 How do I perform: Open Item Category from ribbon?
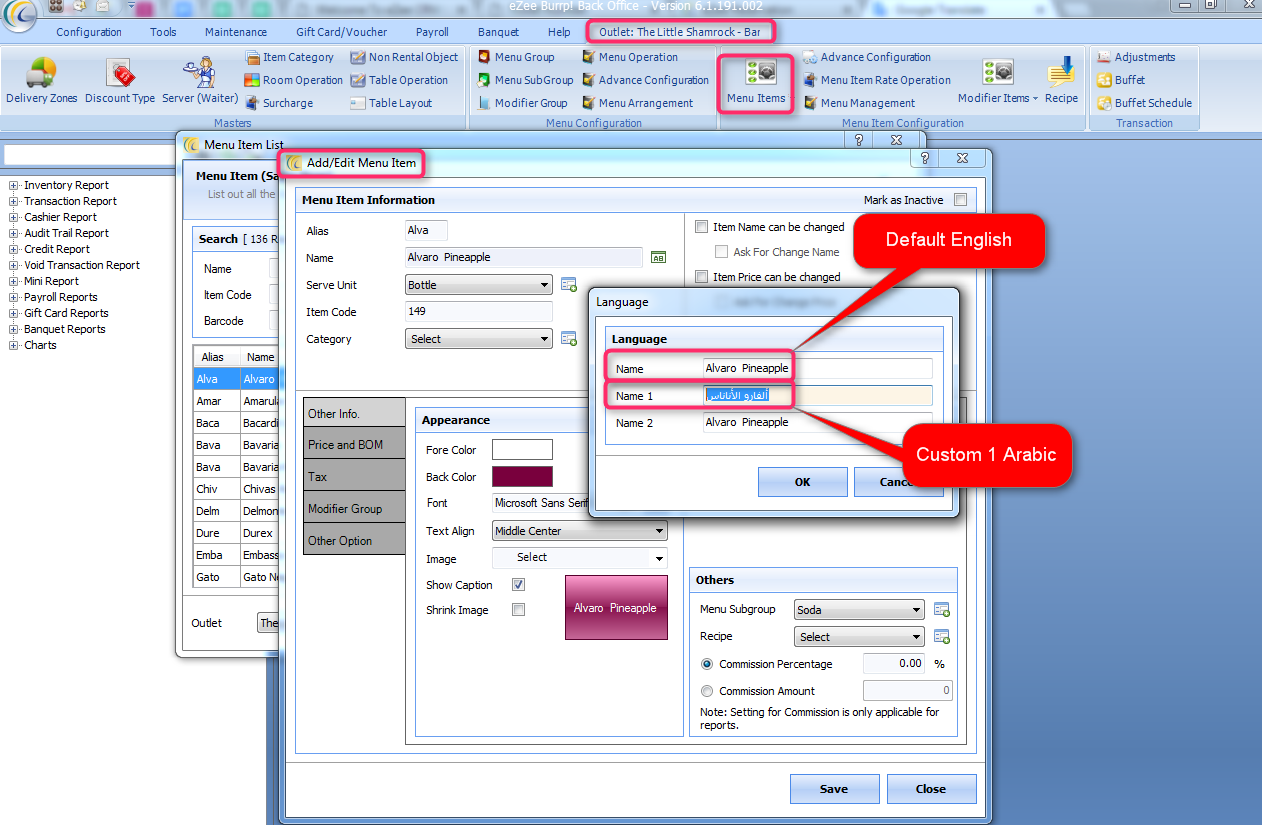click(x=290, y=57)
